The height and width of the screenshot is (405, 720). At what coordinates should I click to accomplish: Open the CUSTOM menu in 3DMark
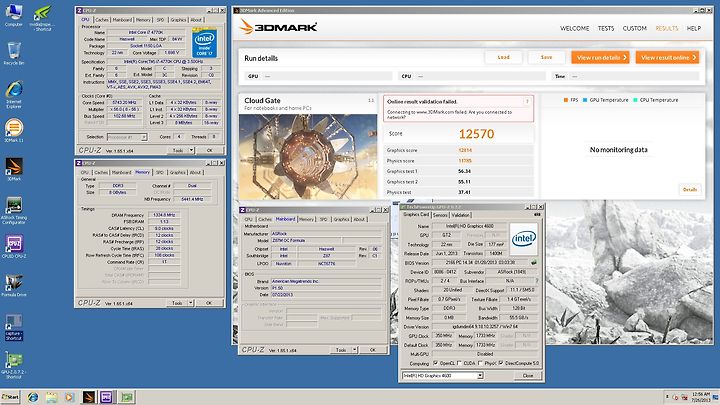pos(635,28)
